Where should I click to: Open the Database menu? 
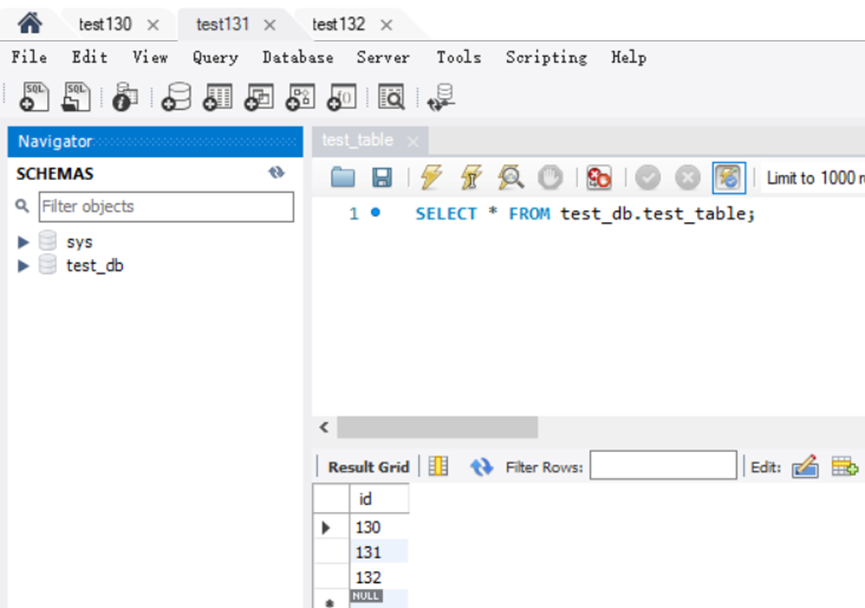point(297,58)
